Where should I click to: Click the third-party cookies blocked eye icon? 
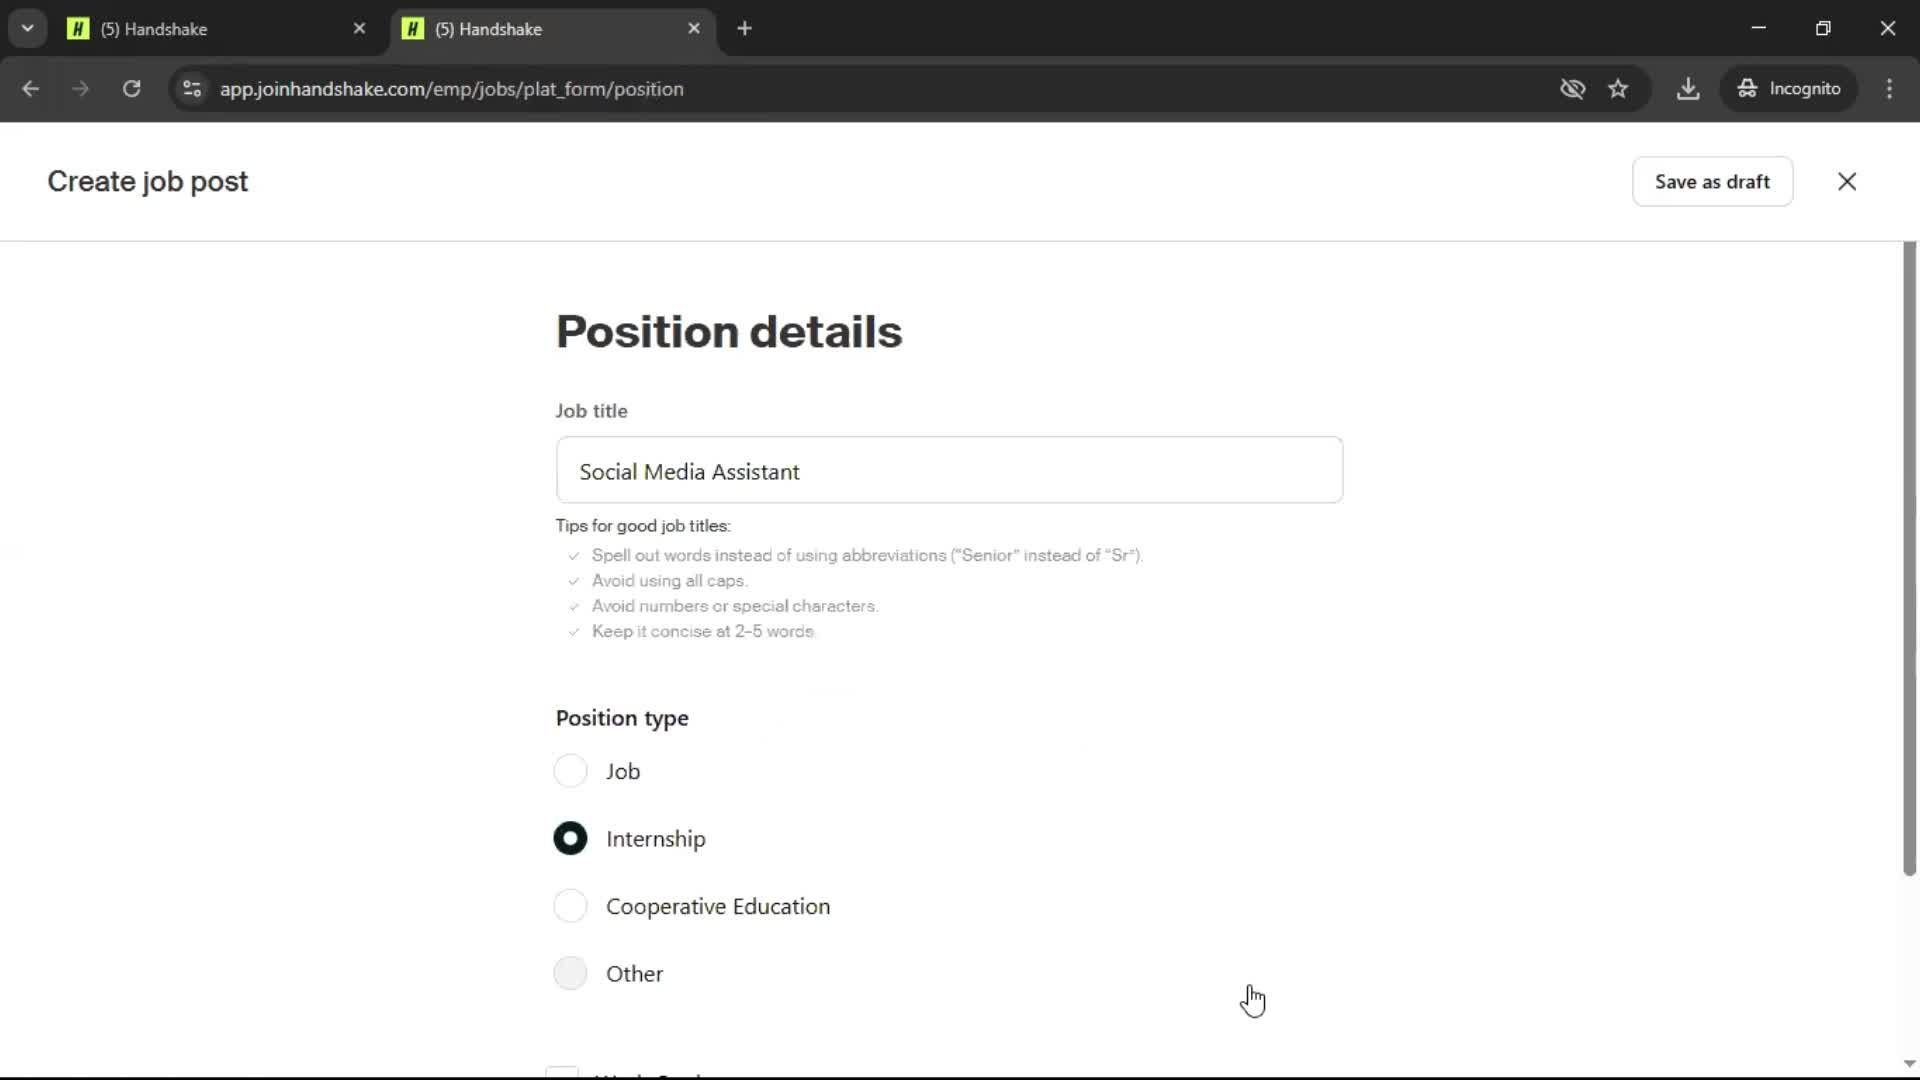pyautogui.click(x=1572, y=89)
